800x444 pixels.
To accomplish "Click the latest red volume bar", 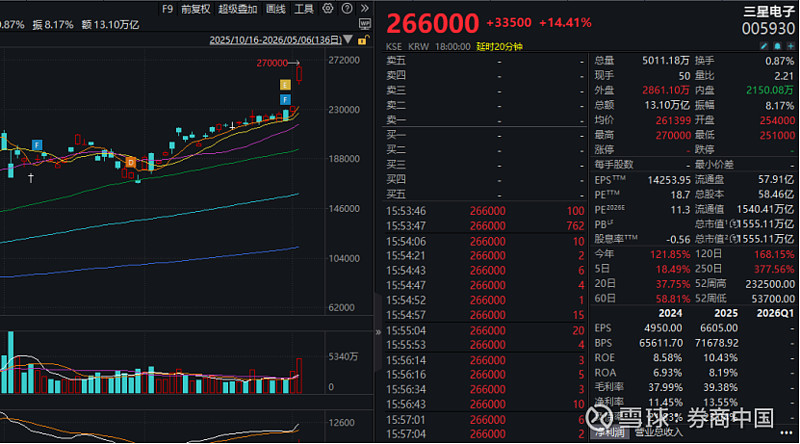I will pos(299,376).
